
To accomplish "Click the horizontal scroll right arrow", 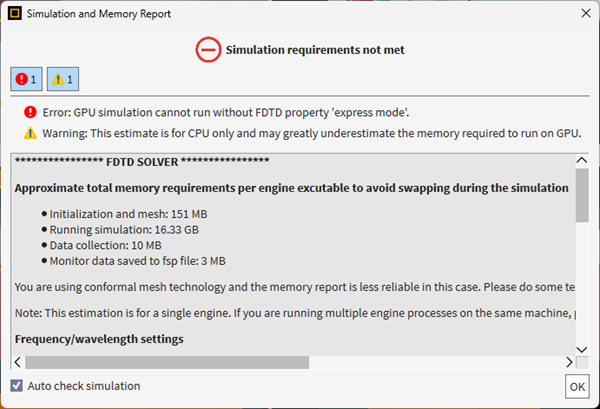I will point(569,362).
